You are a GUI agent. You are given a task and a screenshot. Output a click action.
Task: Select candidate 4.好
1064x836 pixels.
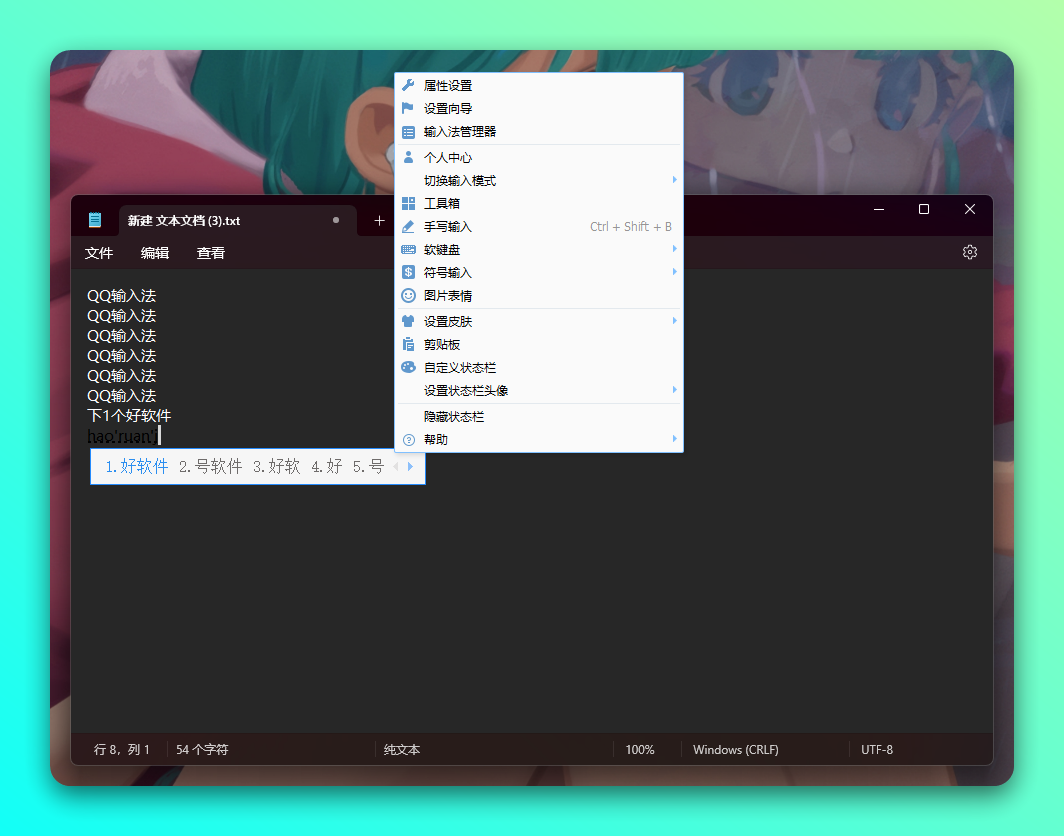click(x=326, y=466)
